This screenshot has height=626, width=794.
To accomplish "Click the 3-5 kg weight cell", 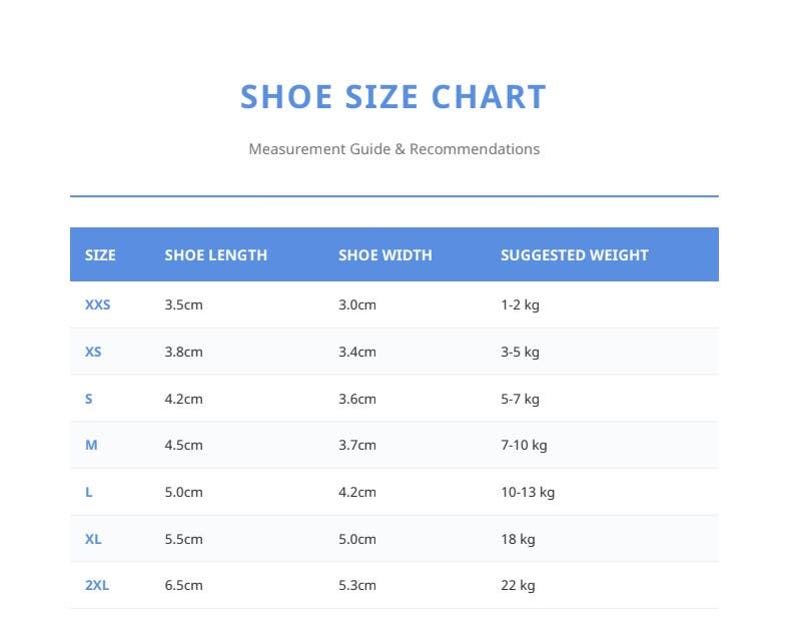I will 520,351.
